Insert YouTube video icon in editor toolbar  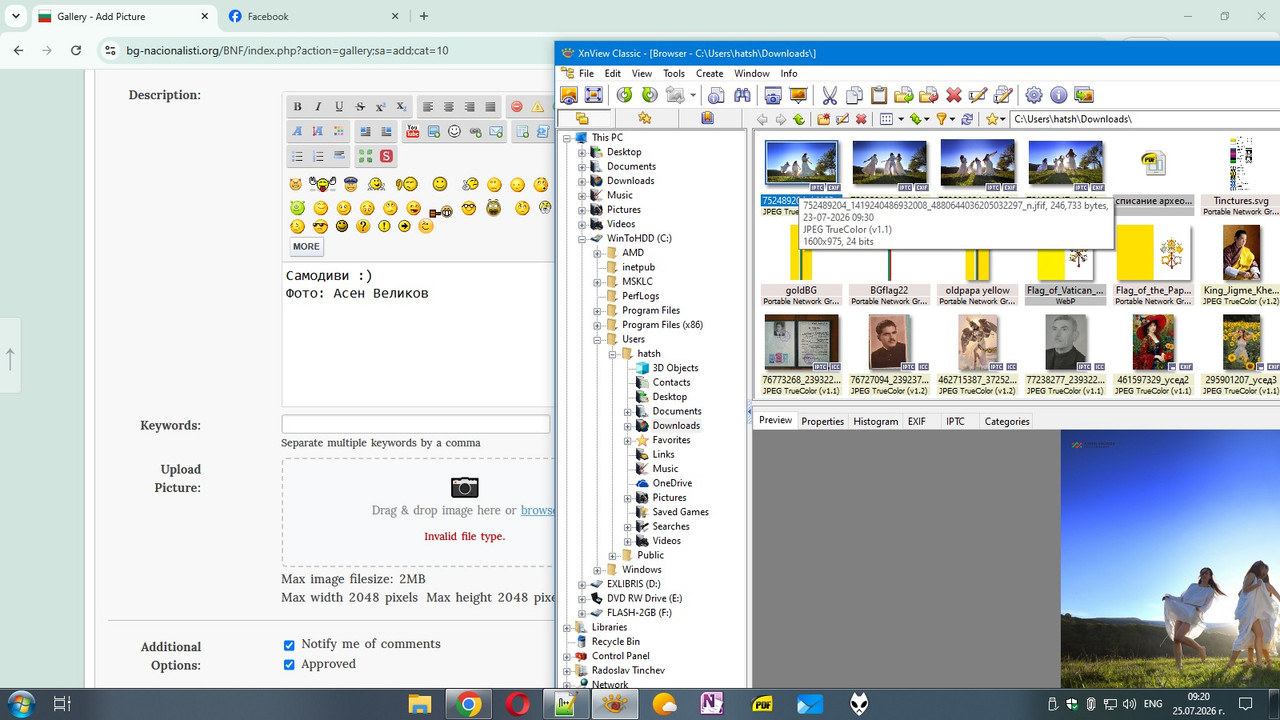[412, 131]
